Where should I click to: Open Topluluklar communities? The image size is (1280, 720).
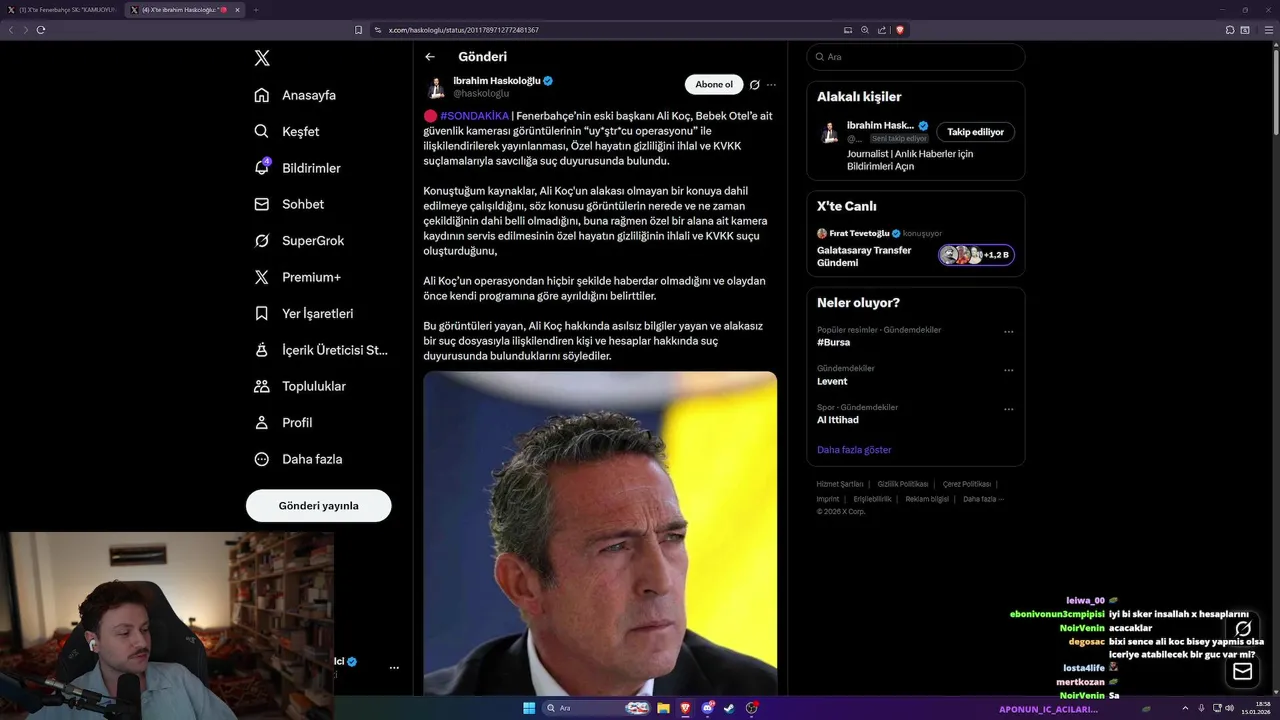pyautogui.click(x=300, y=386)
